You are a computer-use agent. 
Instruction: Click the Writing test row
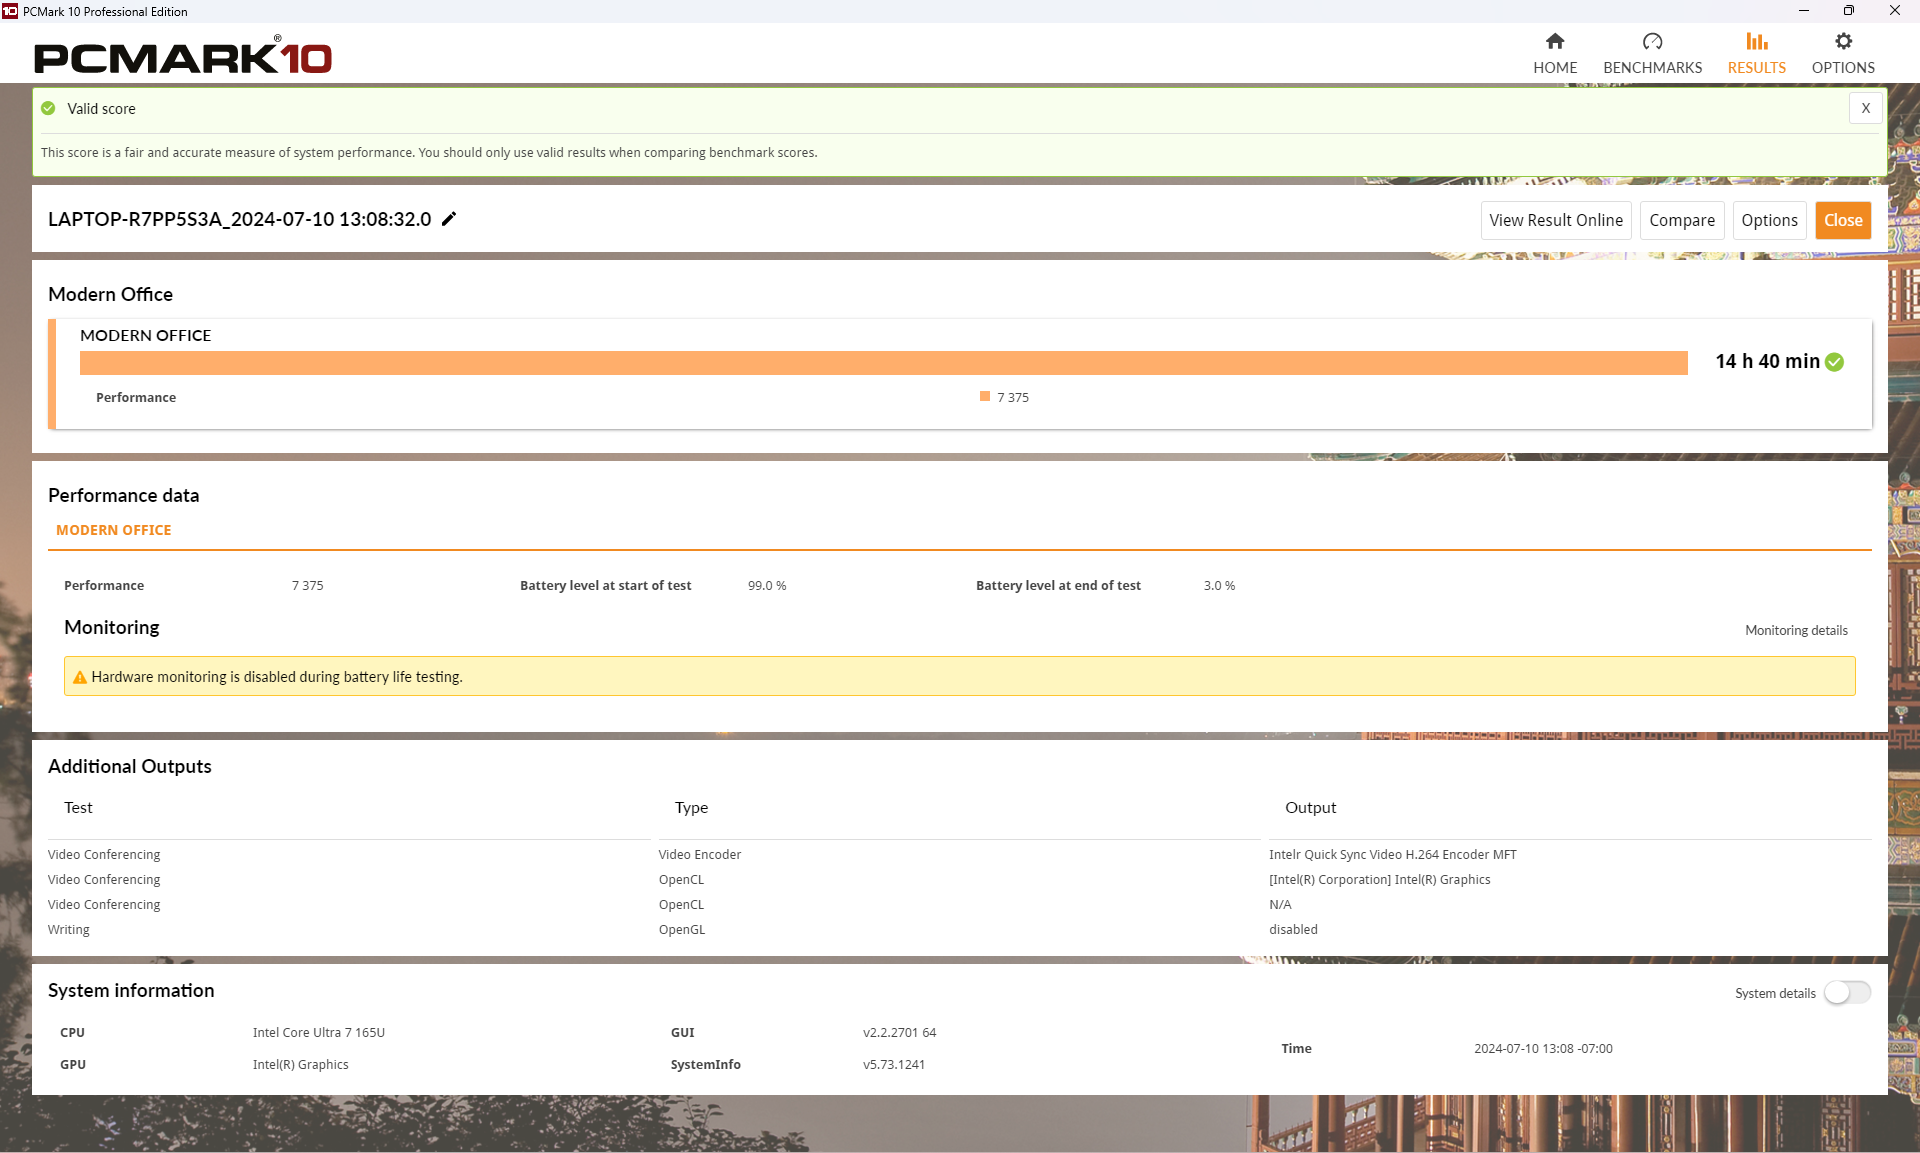(68, 929)
